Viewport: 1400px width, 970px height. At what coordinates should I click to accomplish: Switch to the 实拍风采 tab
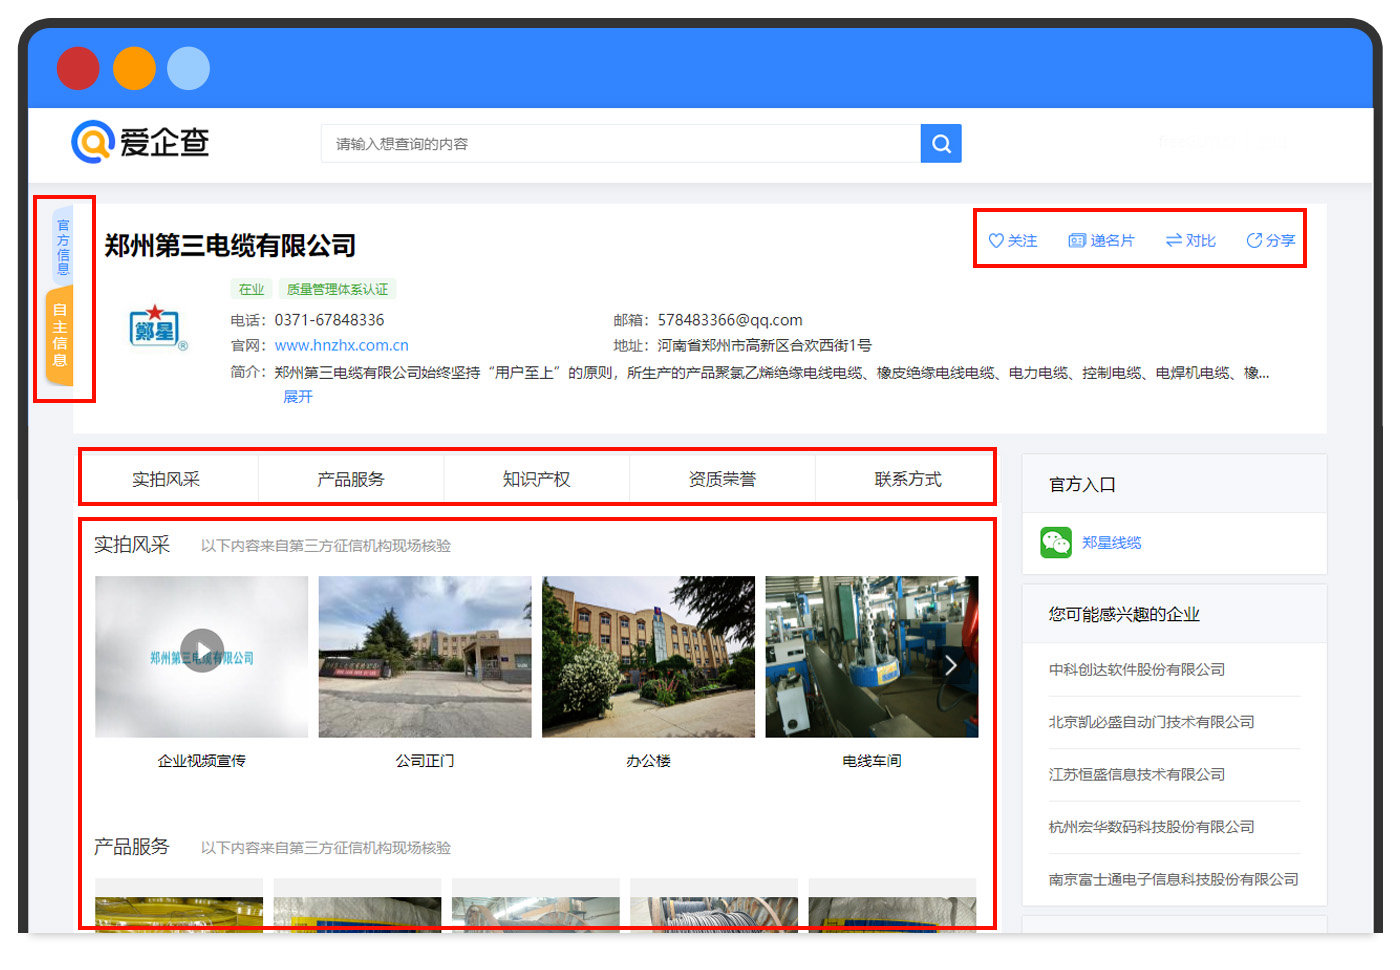pyautogui.click(x=166, y=479)
